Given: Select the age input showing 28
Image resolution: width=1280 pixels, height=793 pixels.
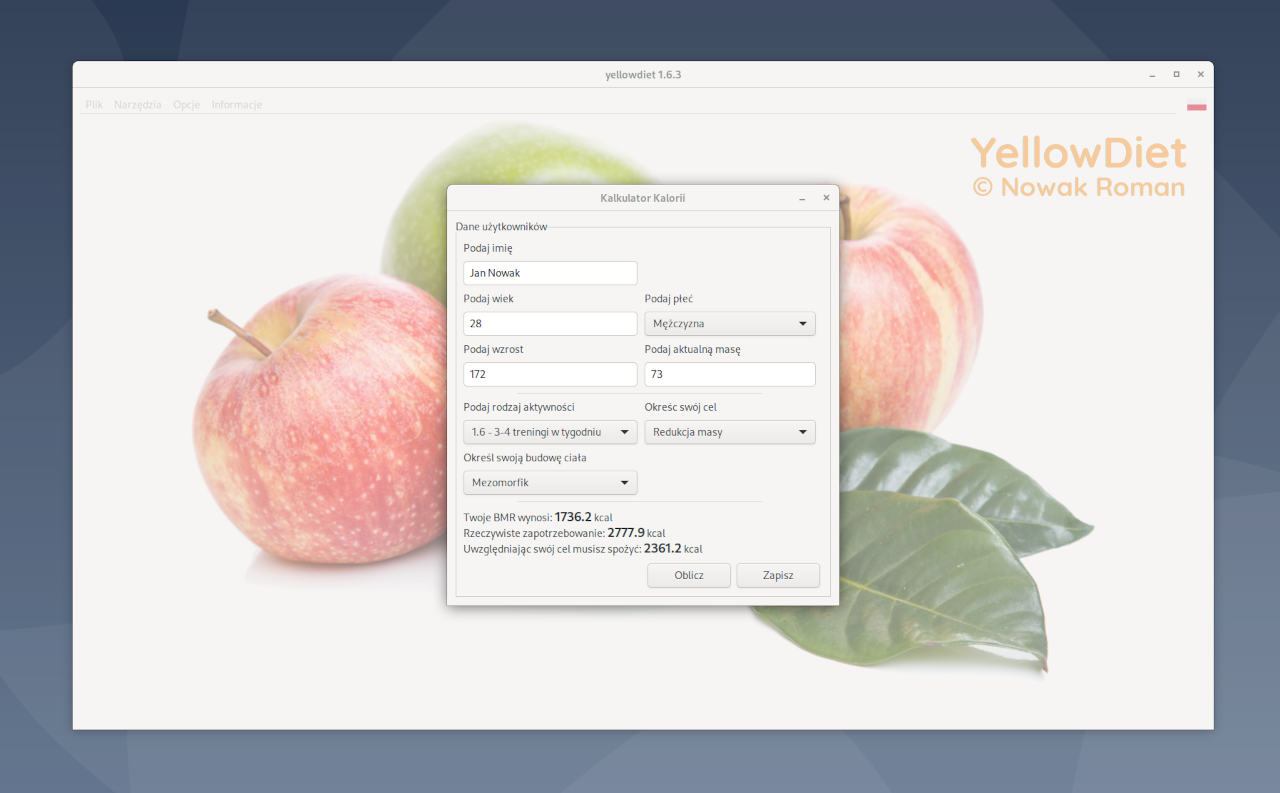Looking at the screenshot, I should (549, 323).
